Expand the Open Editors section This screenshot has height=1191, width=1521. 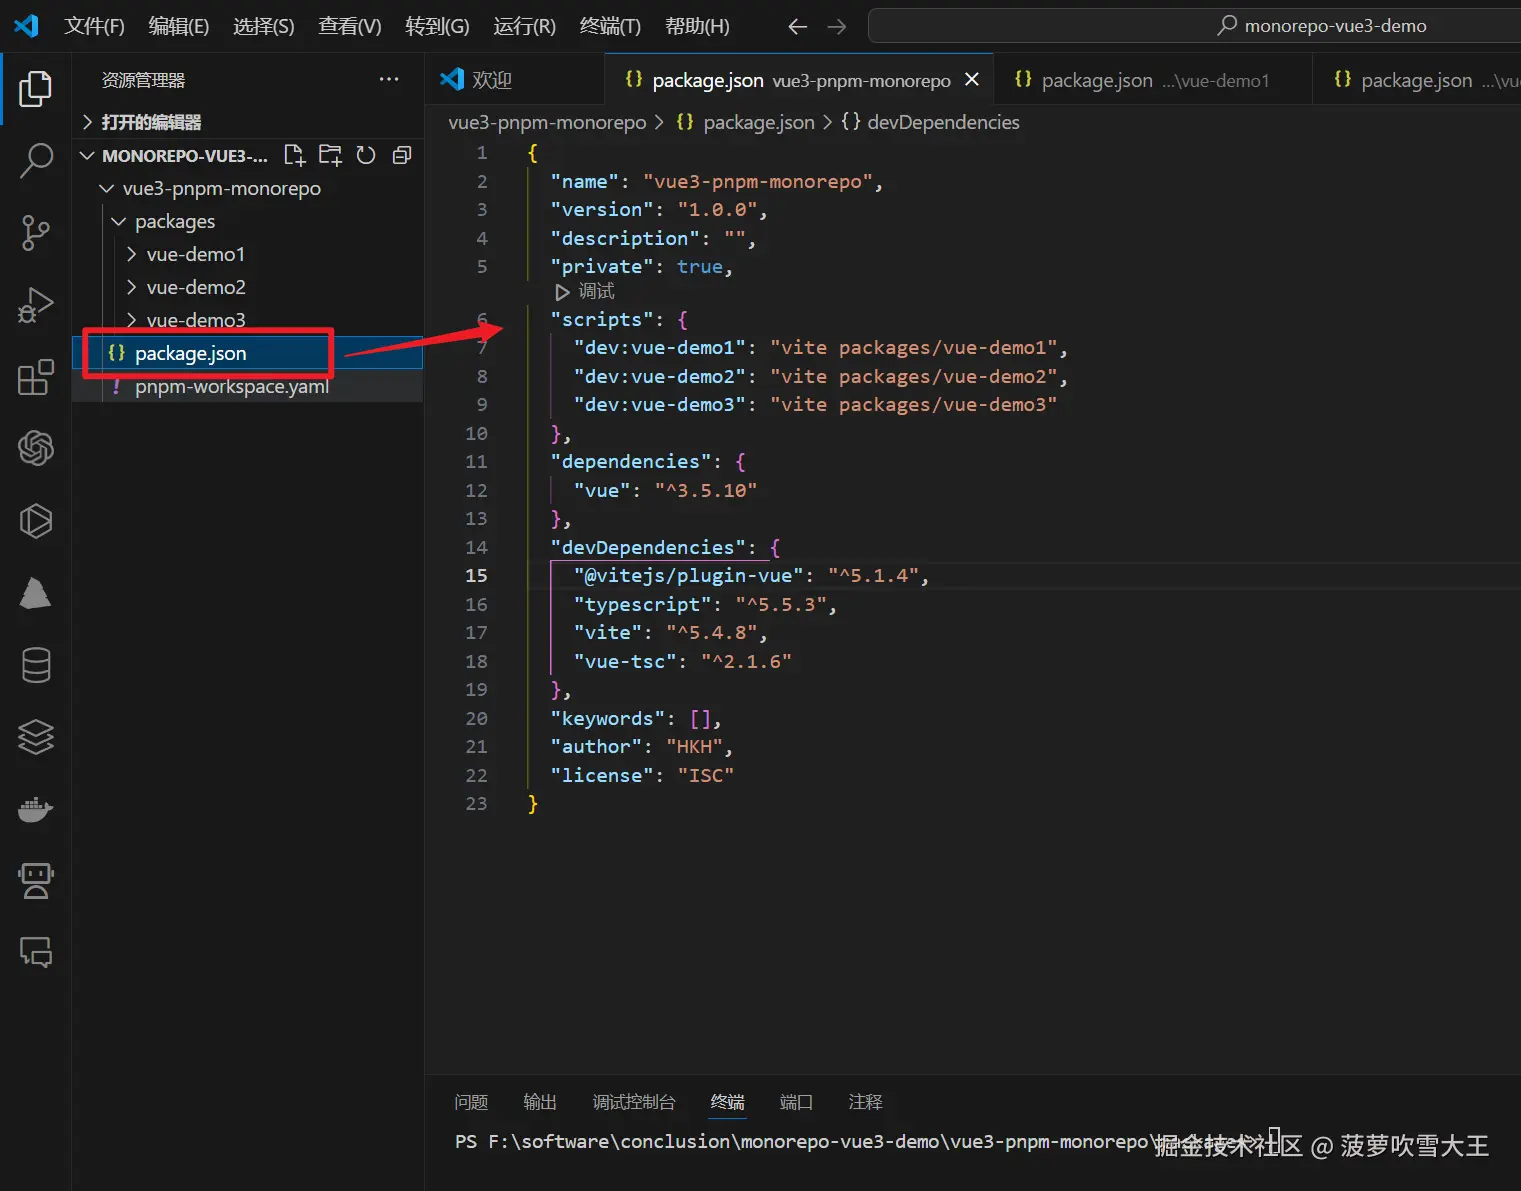click(x=150, y=122)
